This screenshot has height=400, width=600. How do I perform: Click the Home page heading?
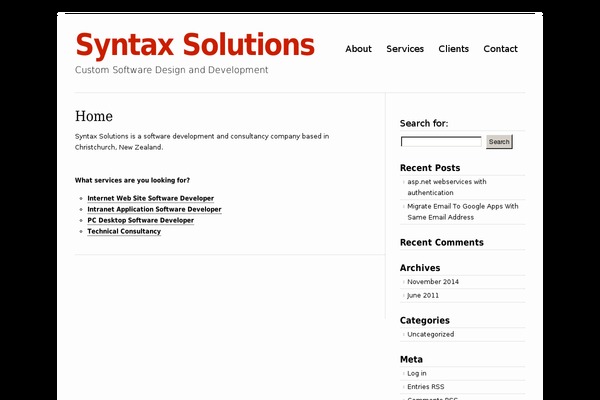[x=94, y=116]
